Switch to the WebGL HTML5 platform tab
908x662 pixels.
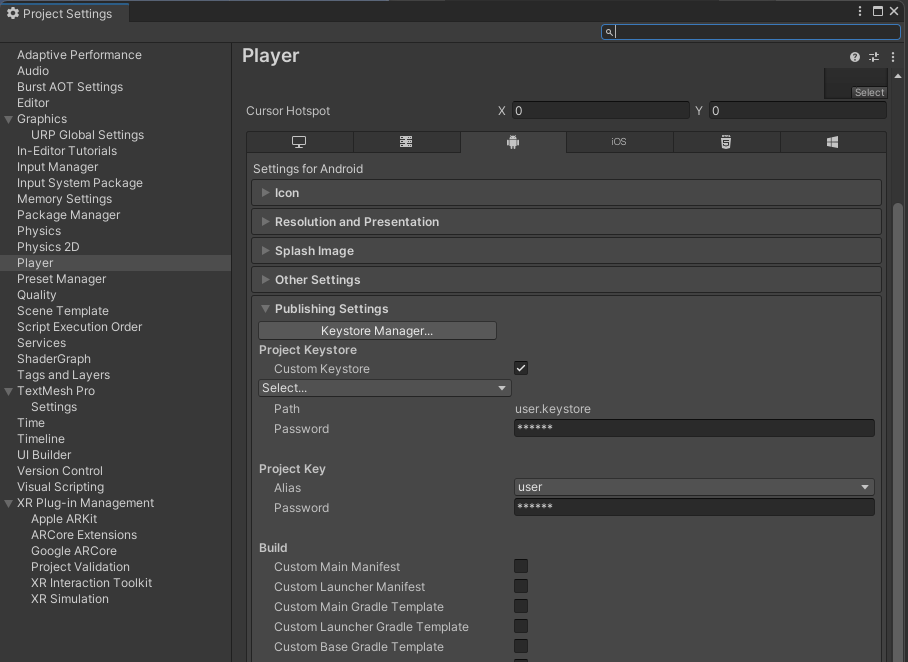pyautogui.click(x=726, y=142)
